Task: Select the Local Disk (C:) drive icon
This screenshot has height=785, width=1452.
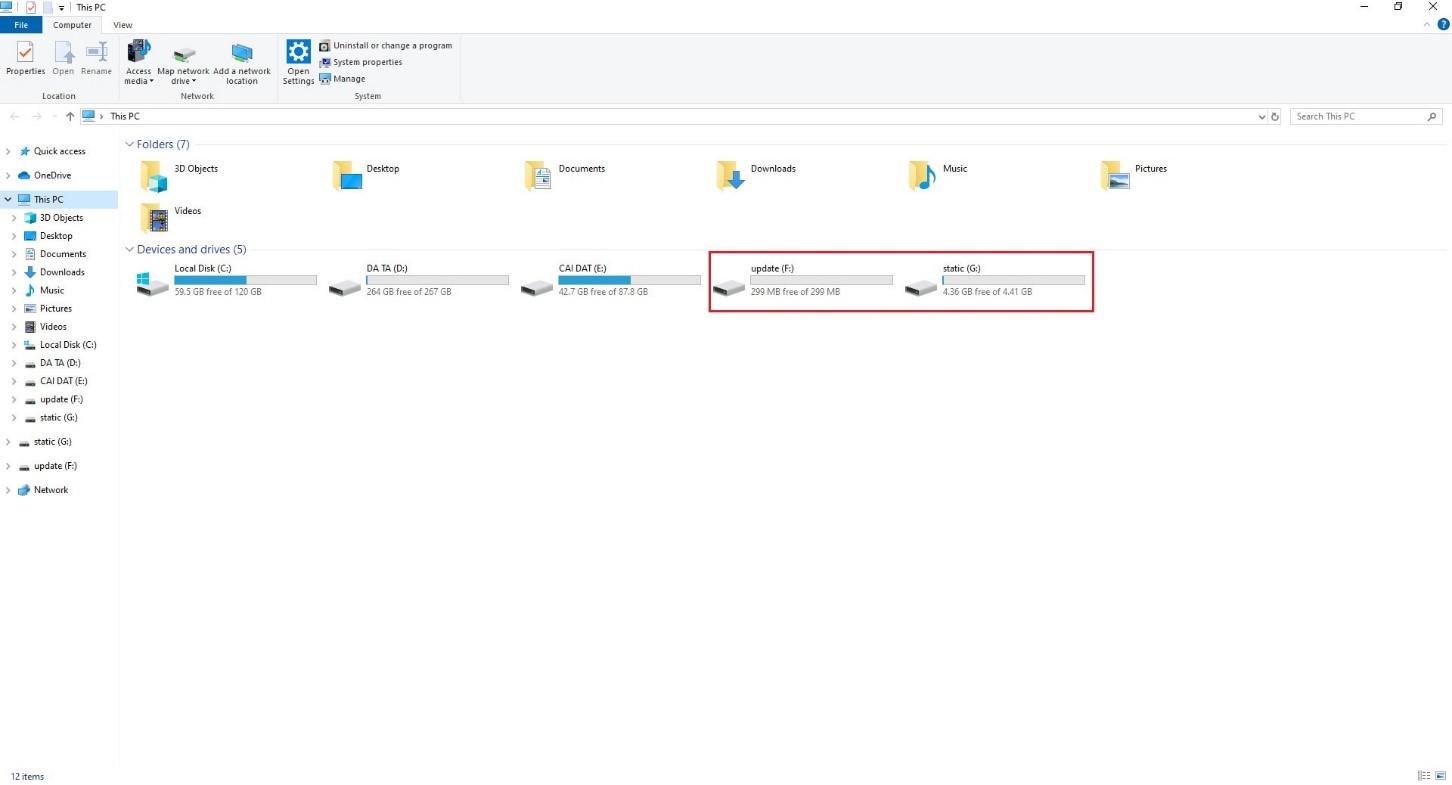Action: (153, 284)
